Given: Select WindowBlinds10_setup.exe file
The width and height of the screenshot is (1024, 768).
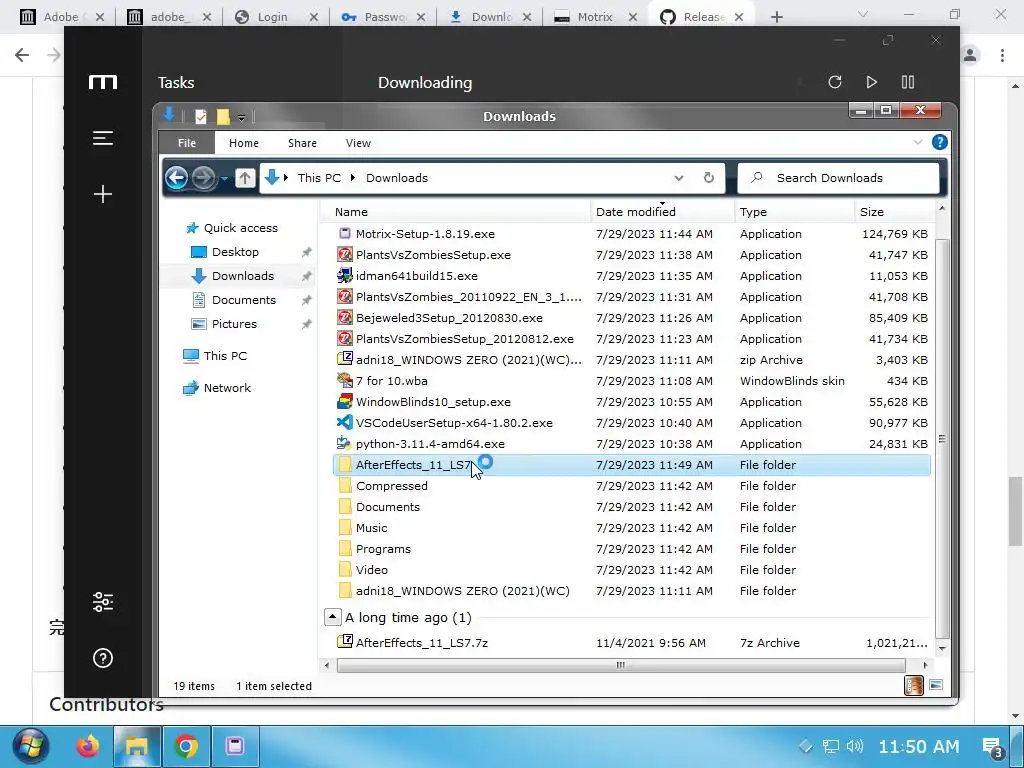Looking at the screenshot, I should (x=632, y=402).
